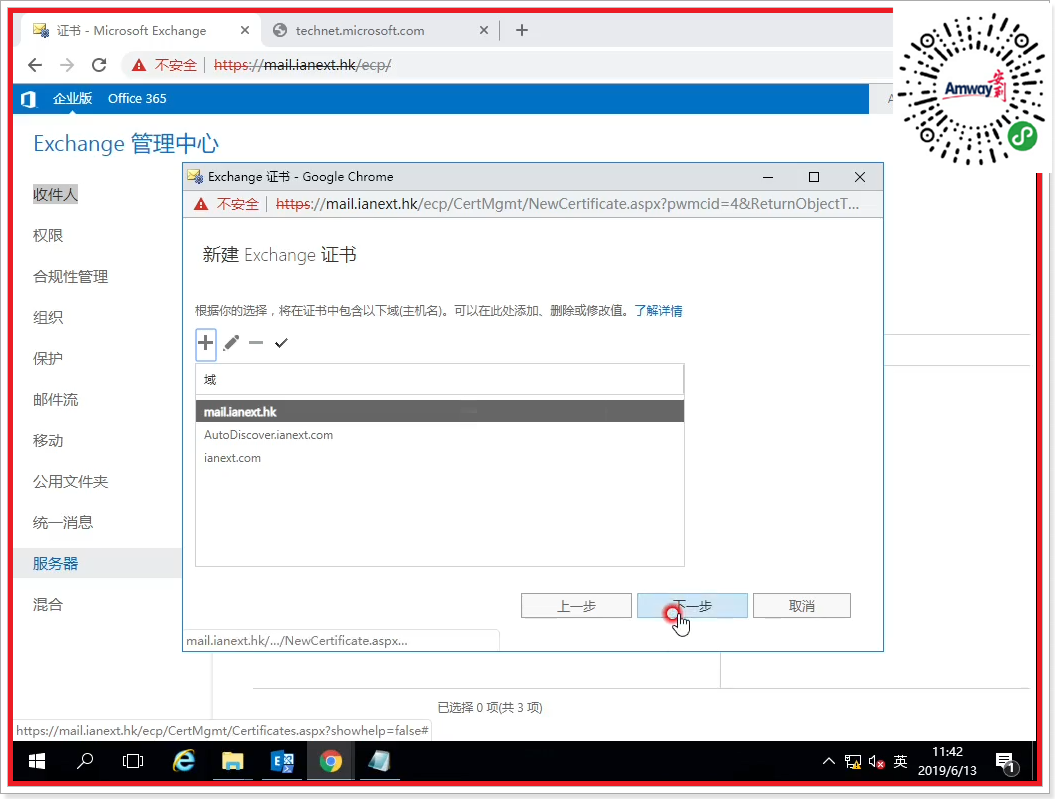Open the last pinned taskbar app

(379, 761)
